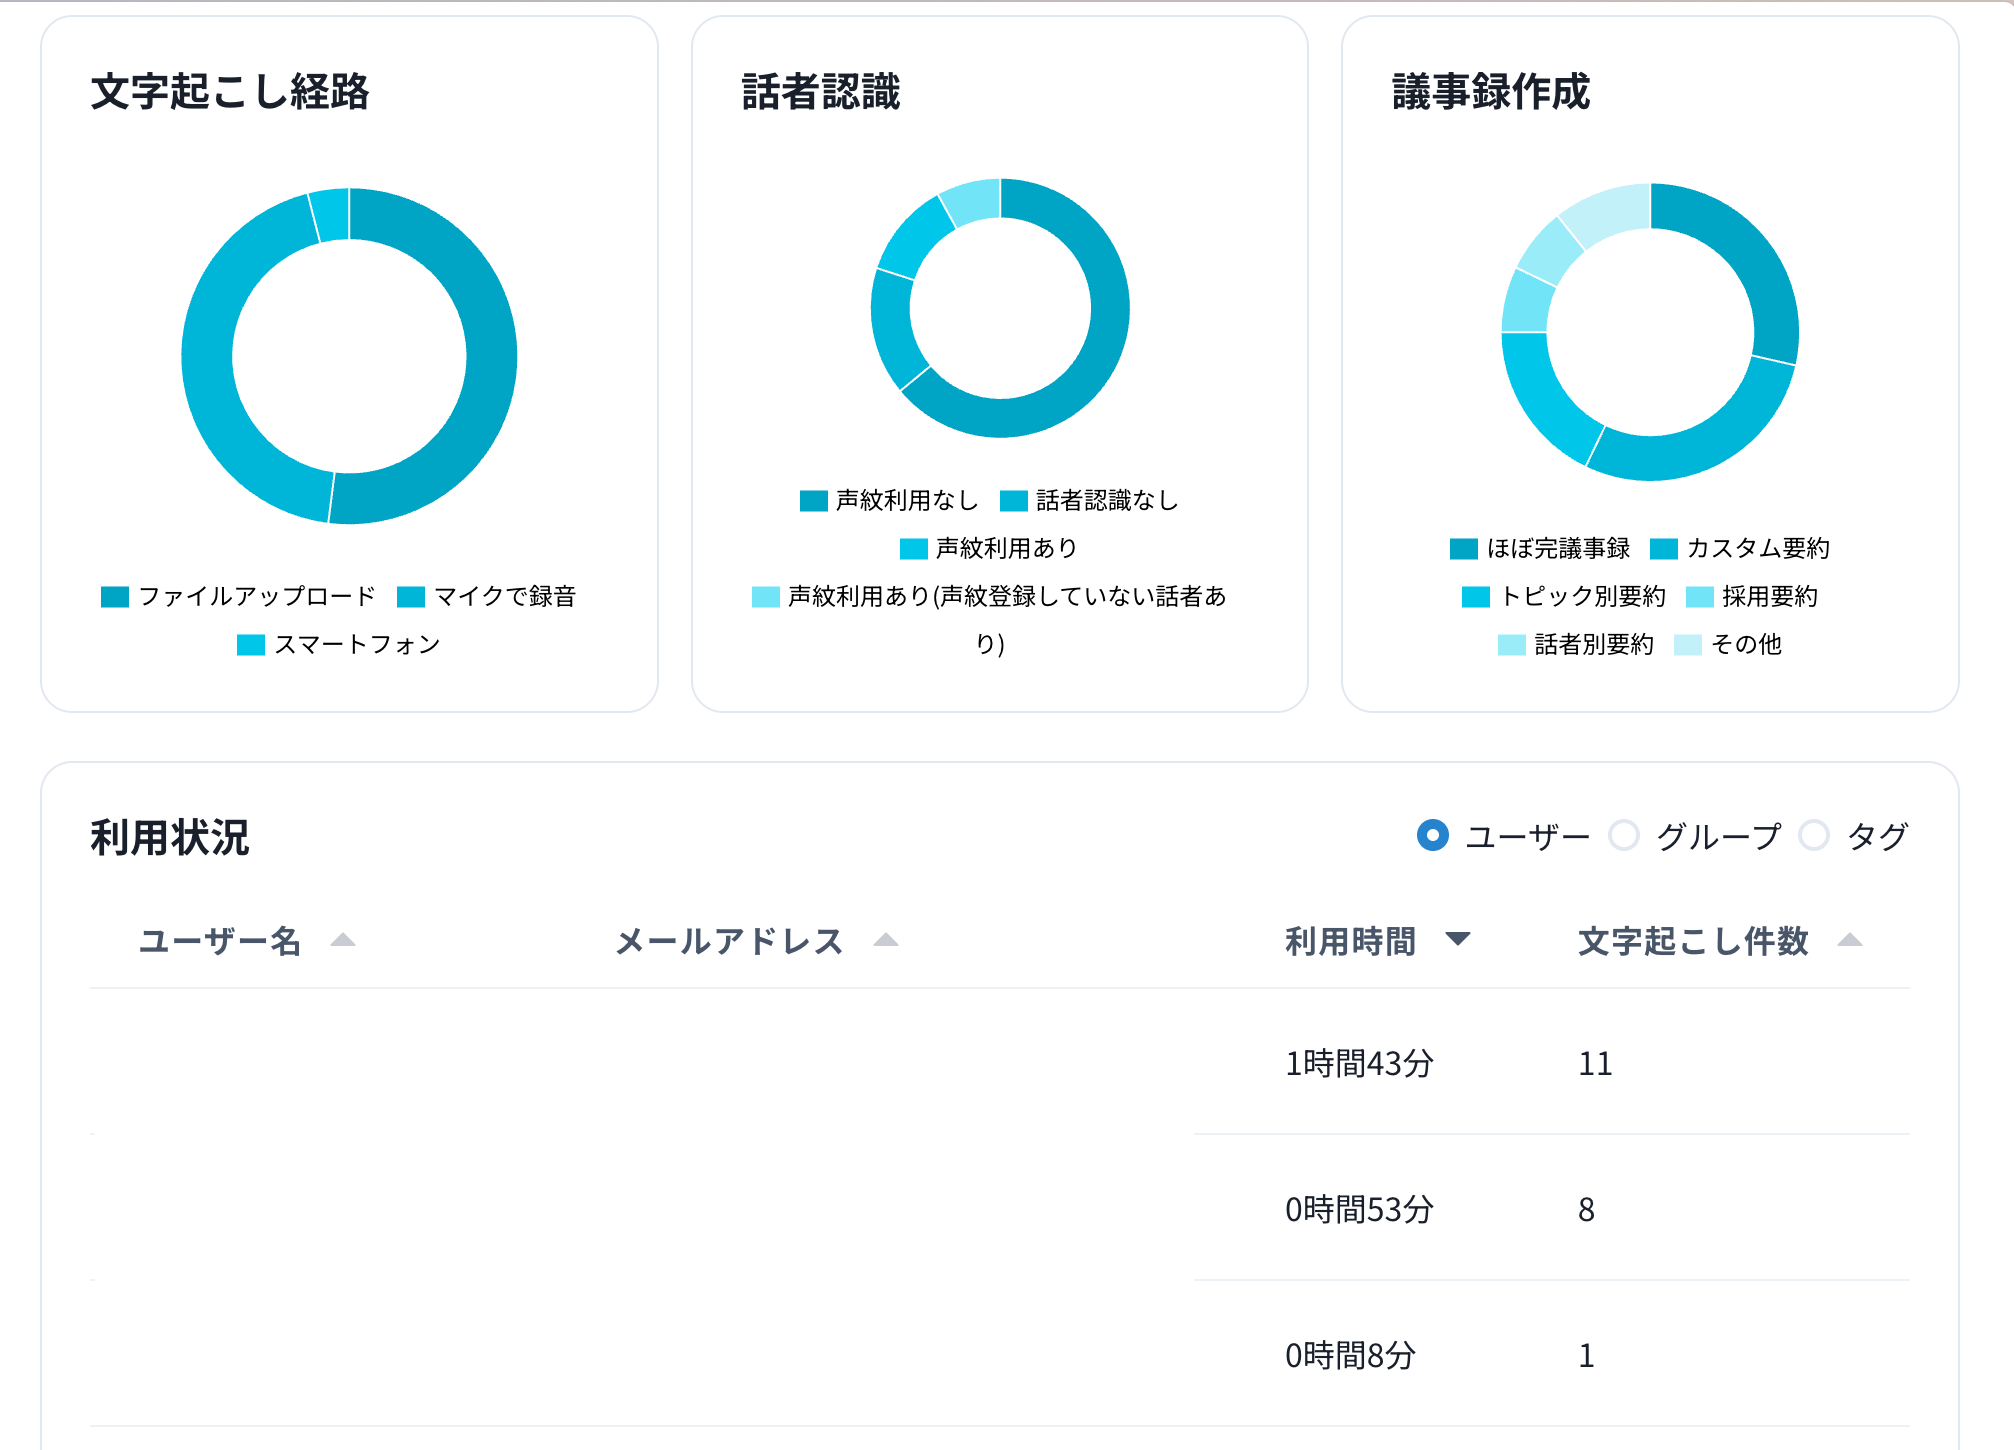Click the ほぼ完議事録 legend swatch
The width and height of the screenshot is (2014, 1450).
point(1462,548)
